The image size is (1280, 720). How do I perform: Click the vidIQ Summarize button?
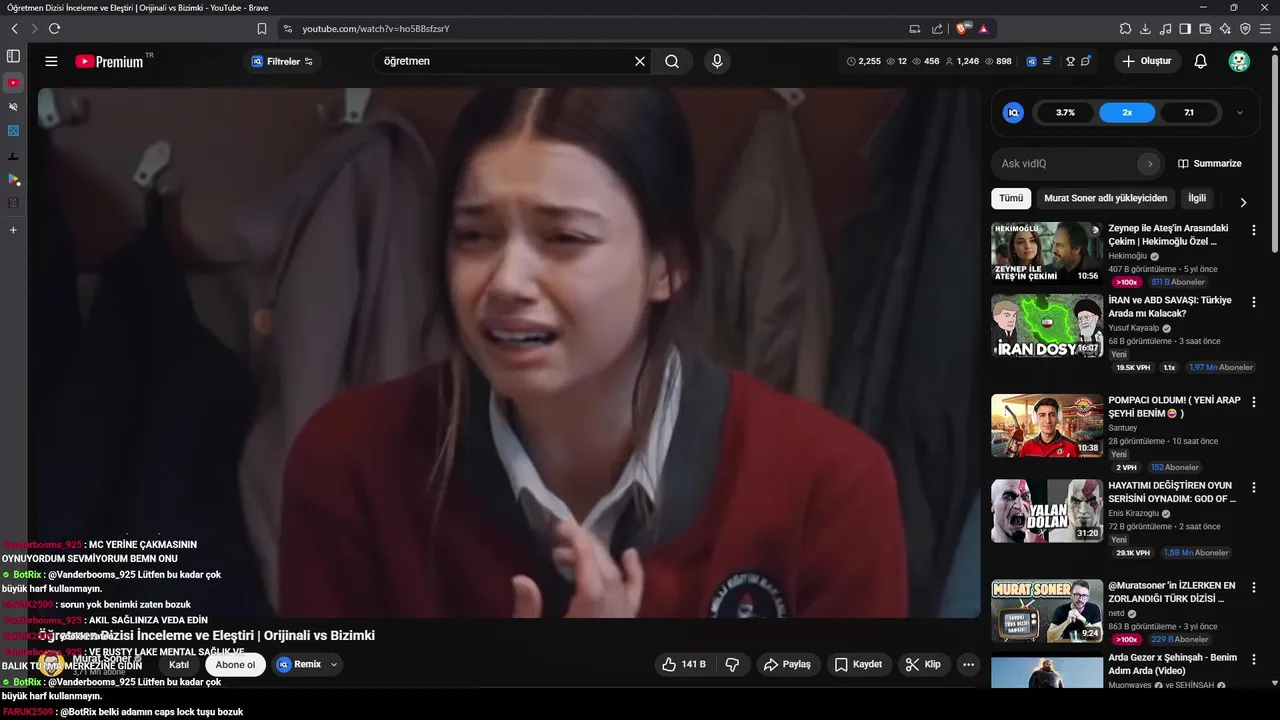click(x=1210, y=163)
